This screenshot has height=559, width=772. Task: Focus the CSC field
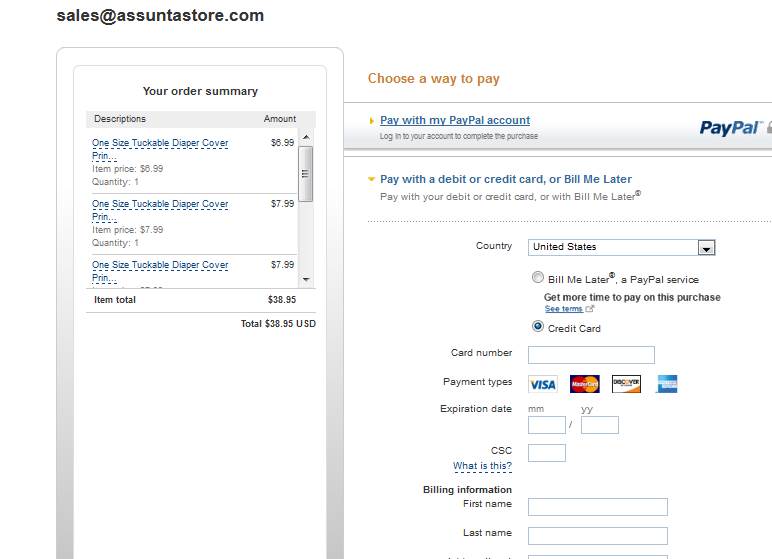coord(547,453)
